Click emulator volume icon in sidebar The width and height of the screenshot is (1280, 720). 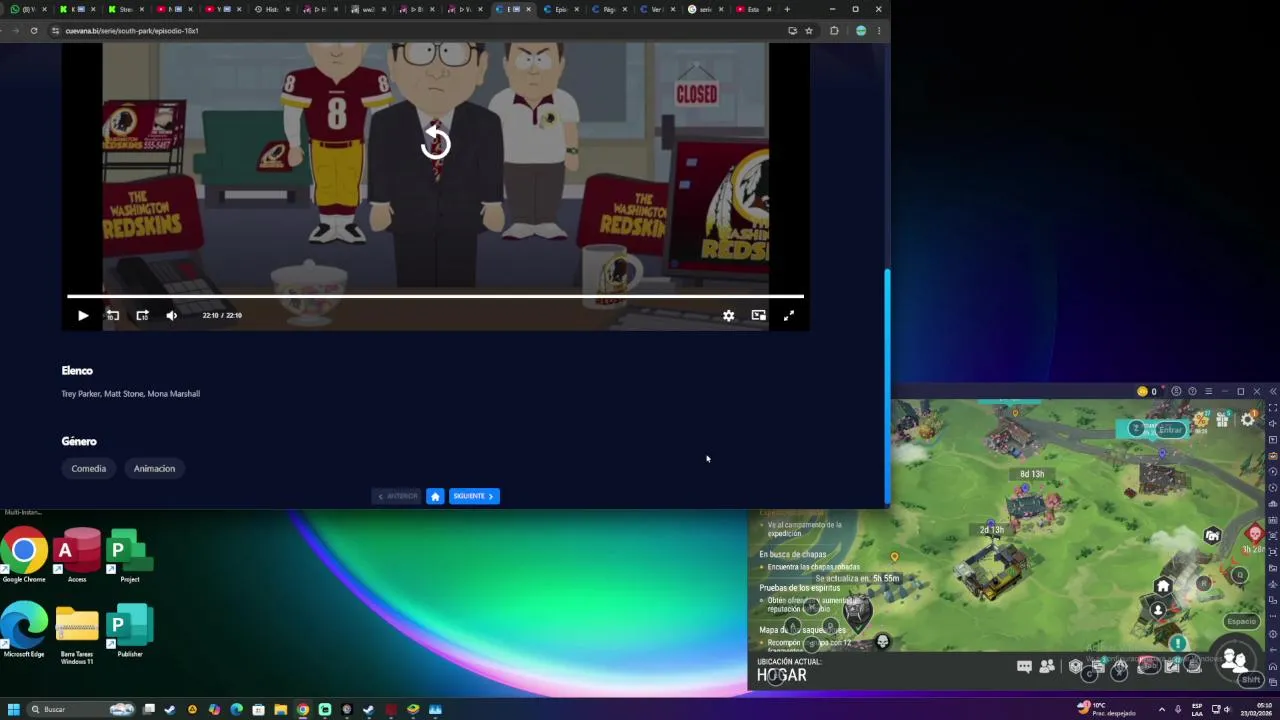[1273, 424]
